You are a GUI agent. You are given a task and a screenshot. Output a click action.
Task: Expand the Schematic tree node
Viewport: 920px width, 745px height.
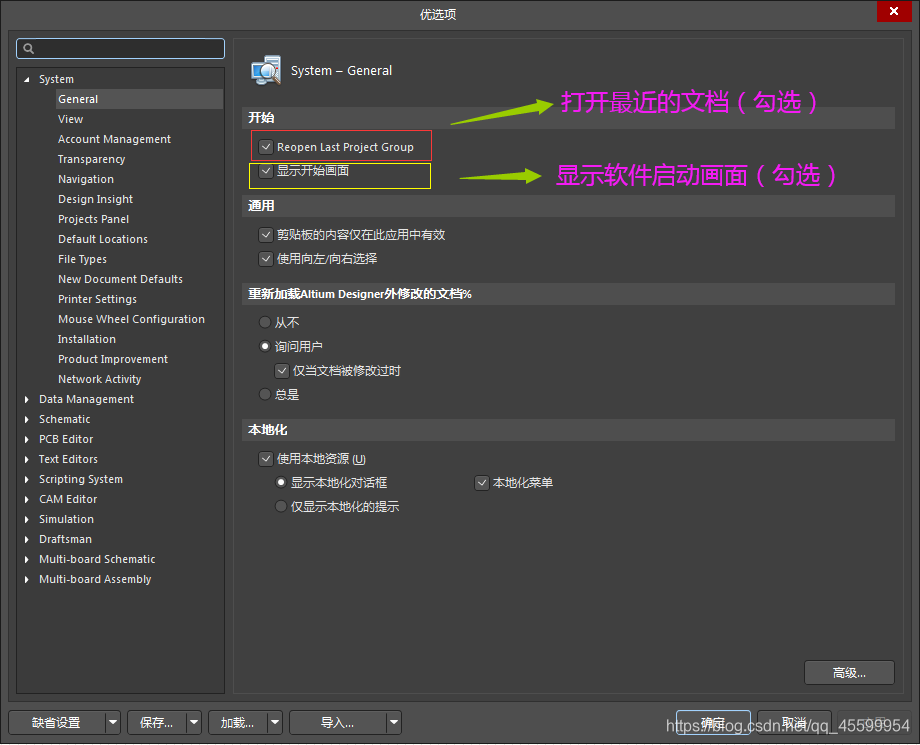click(26, 419)
